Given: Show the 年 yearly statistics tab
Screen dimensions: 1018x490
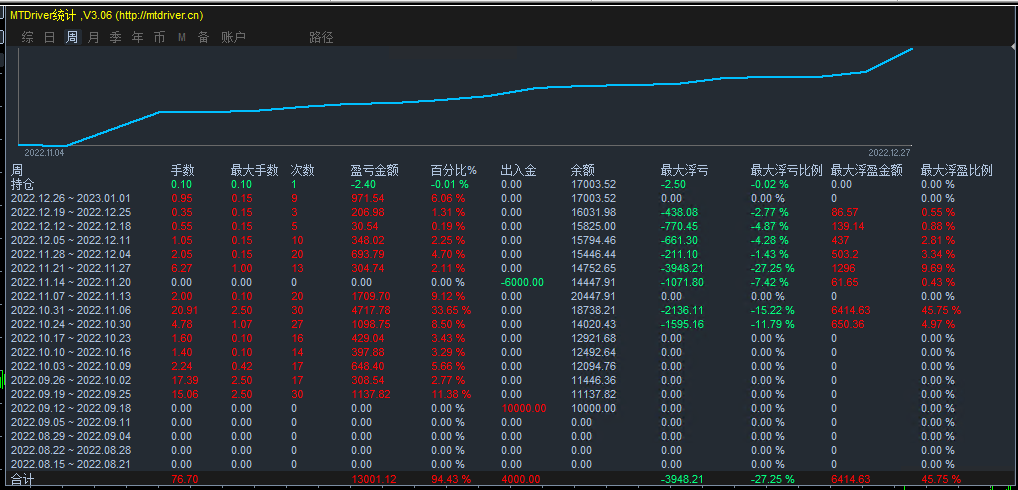Looking at the screenshot, I should (138, 38).
